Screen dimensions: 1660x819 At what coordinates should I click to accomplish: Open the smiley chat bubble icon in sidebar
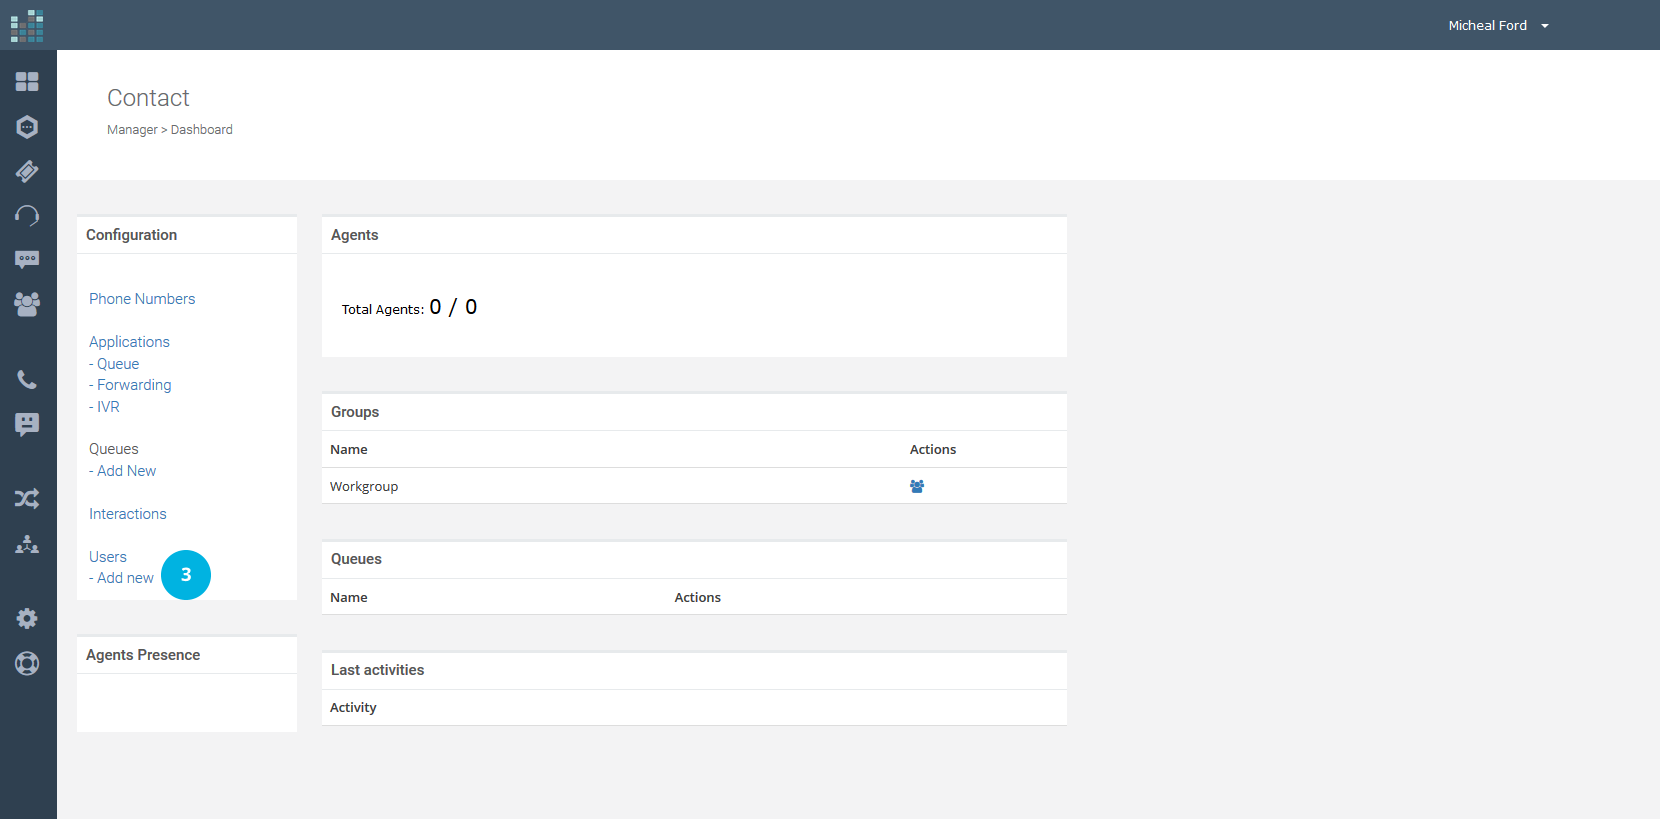27,425
